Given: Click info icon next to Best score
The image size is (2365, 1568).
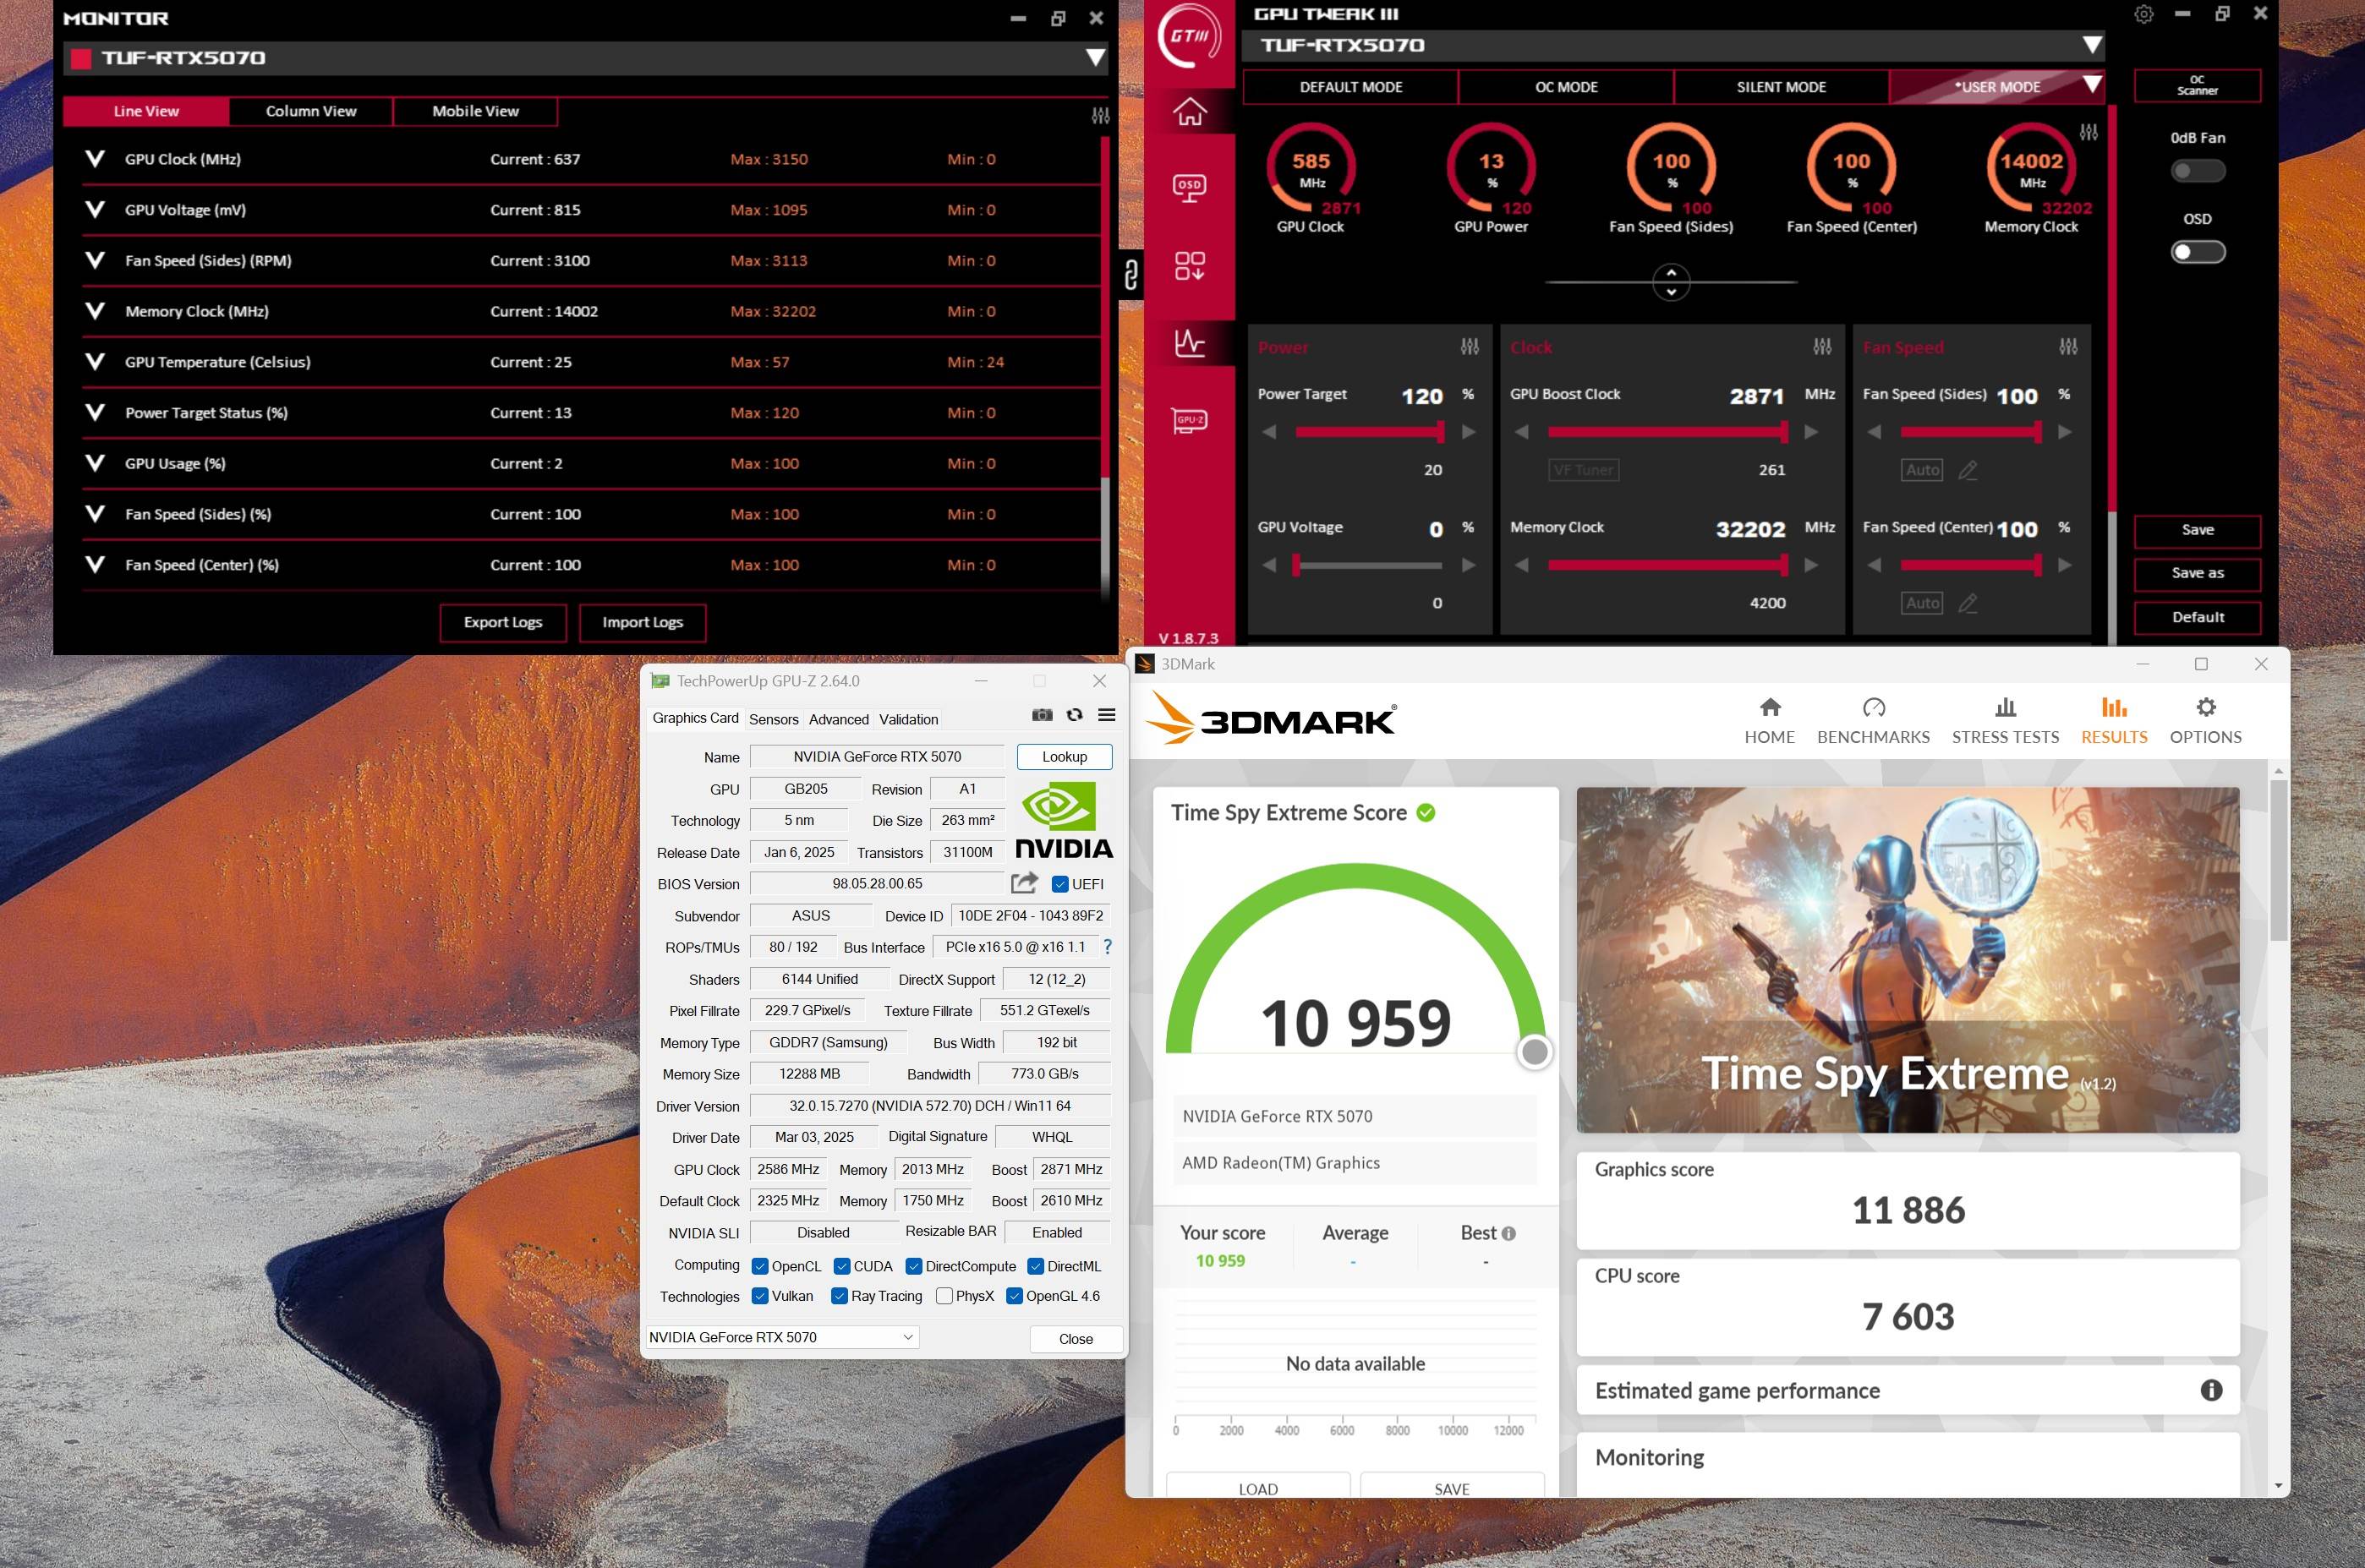Looking at the screenshot, I should click(1508, 1234).
